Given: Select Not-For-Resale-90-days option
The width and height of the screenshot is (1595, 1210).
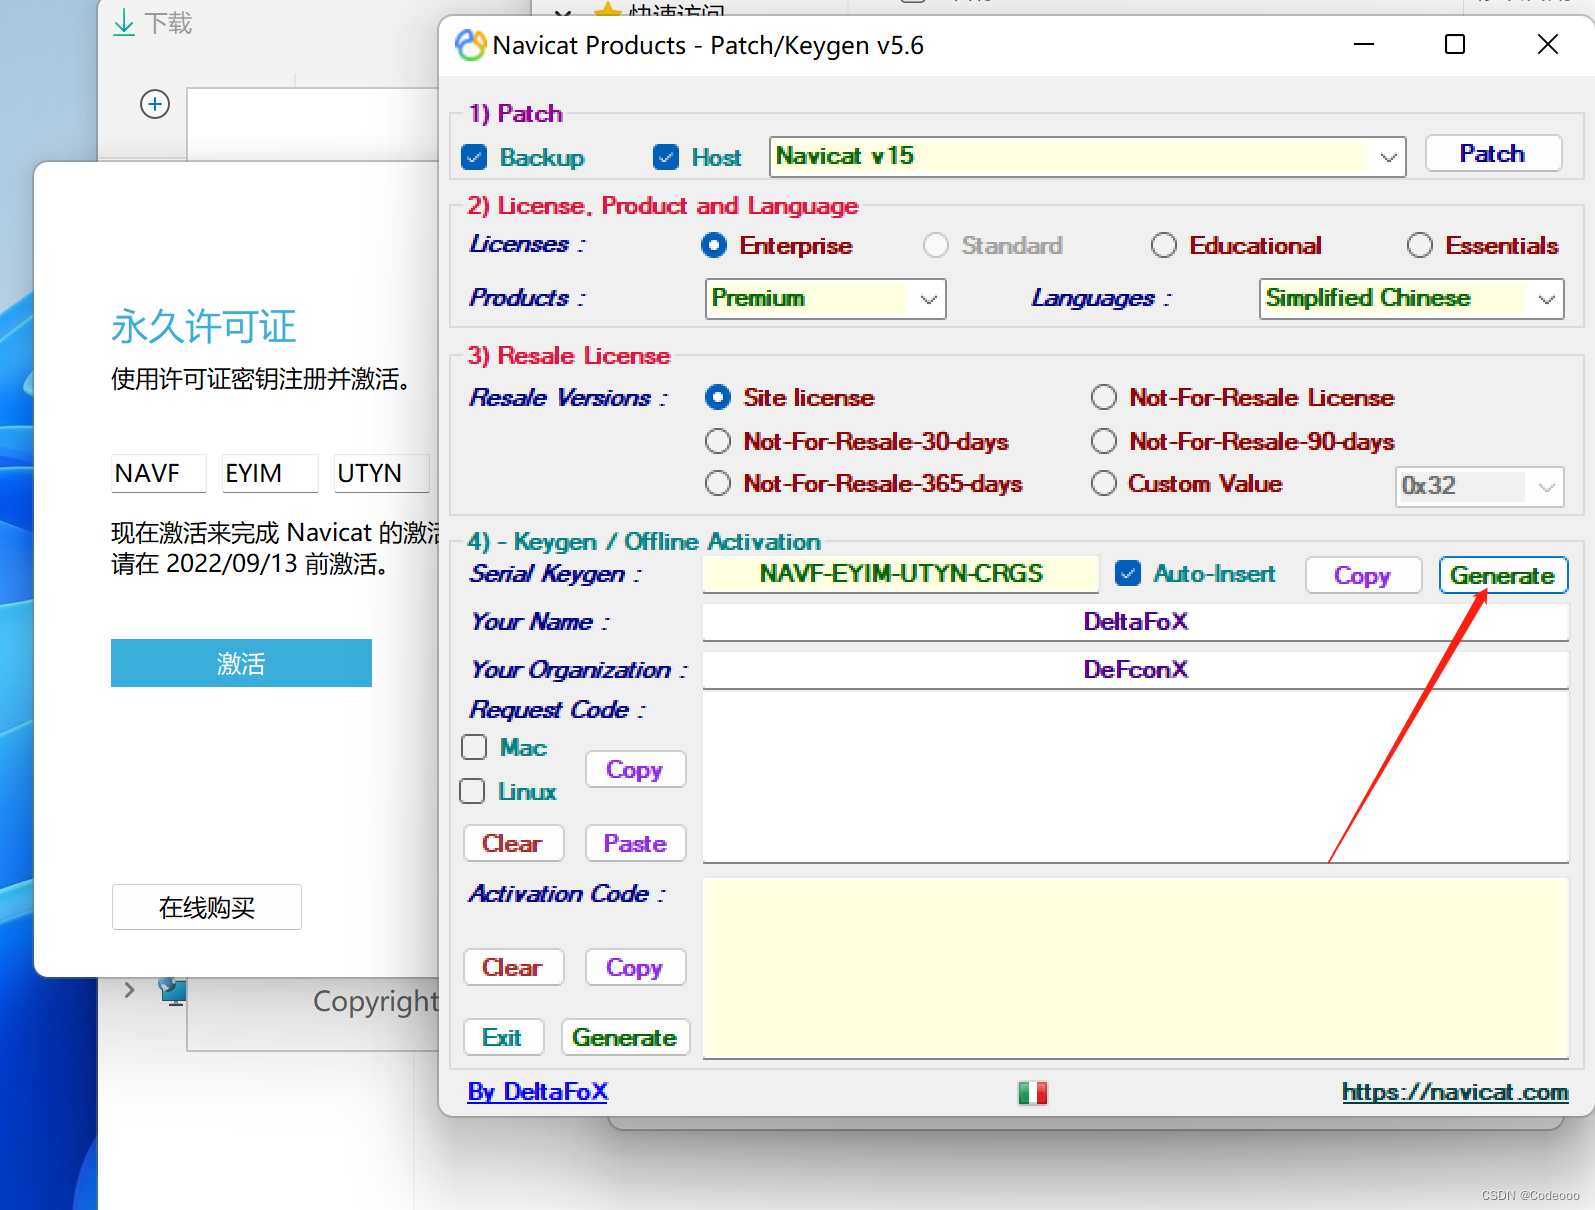Looking at the screenshot, I should (x=1104, y=441).
